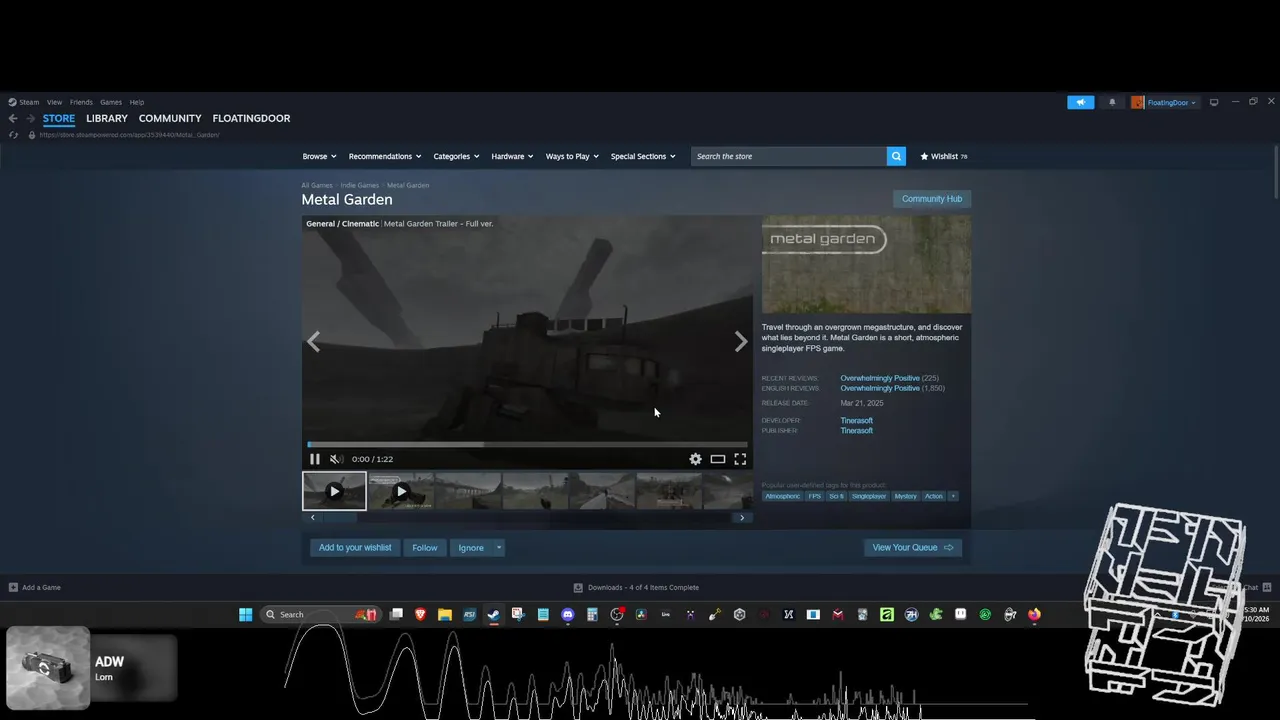Screen dimensions: 1280x720
Task: Seek on the trailer progress bar
Action: (527, 444)
